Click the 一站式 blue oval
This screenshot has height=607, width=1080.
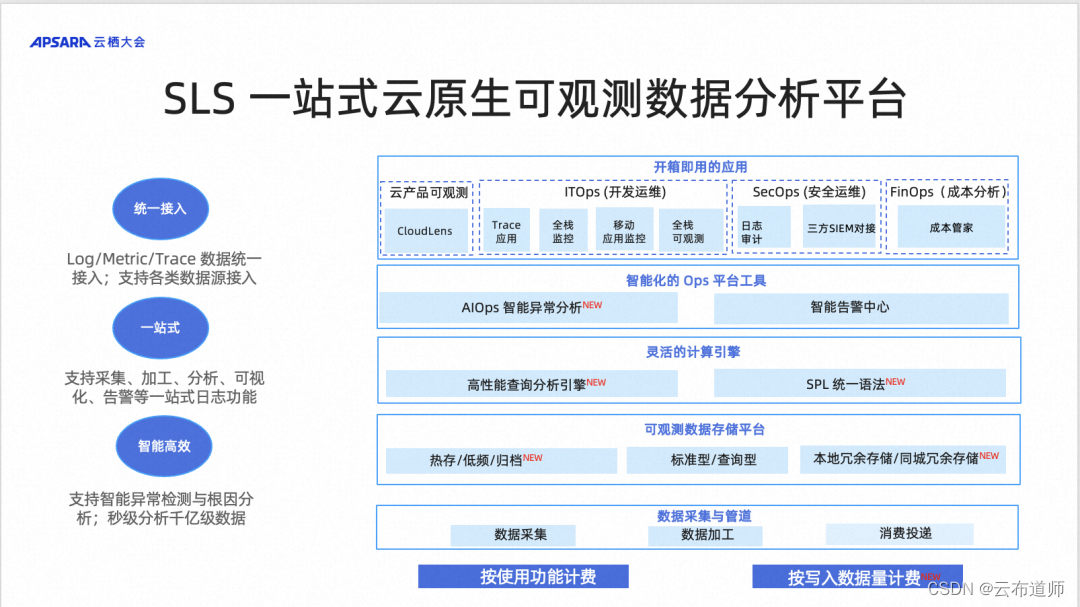(160, 328)
